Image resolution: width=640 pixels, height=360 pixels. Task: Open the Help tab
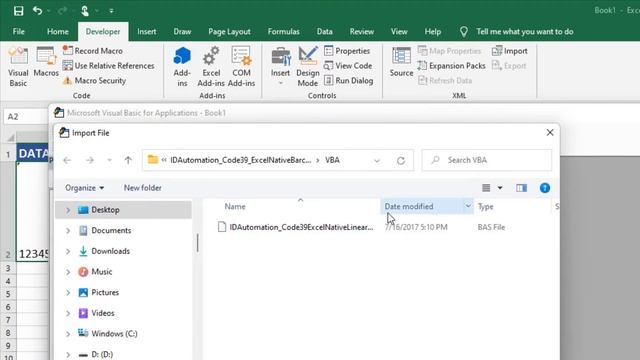coord(433,31)
